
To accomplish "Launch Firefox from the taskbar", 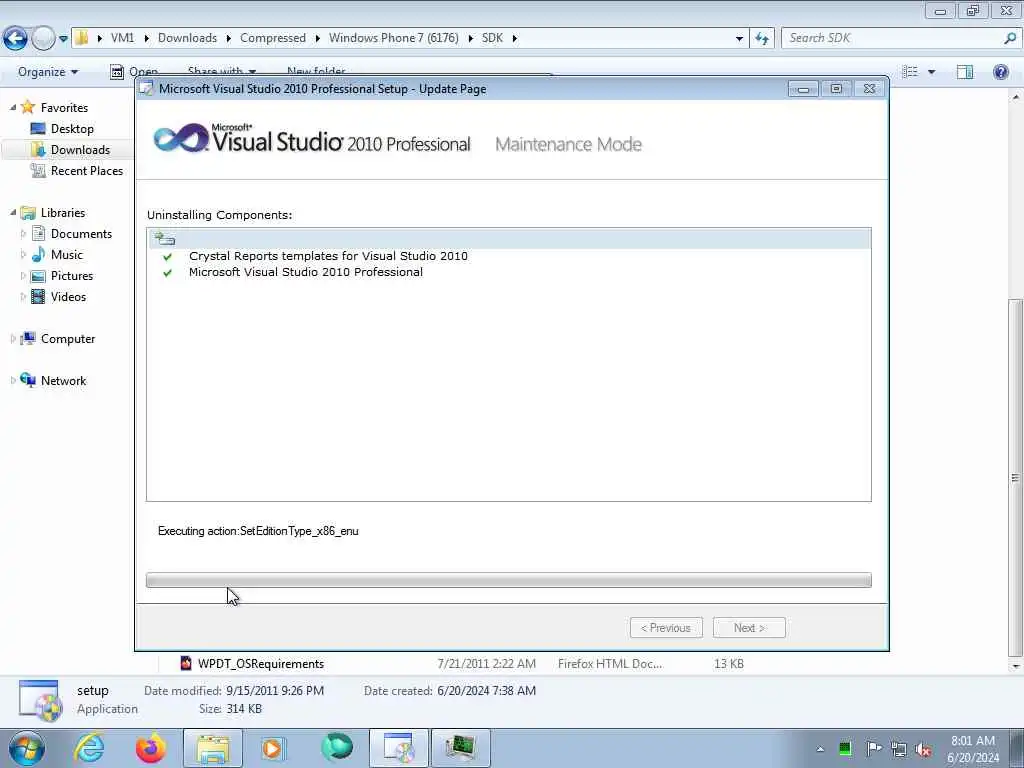I will 151,748.
